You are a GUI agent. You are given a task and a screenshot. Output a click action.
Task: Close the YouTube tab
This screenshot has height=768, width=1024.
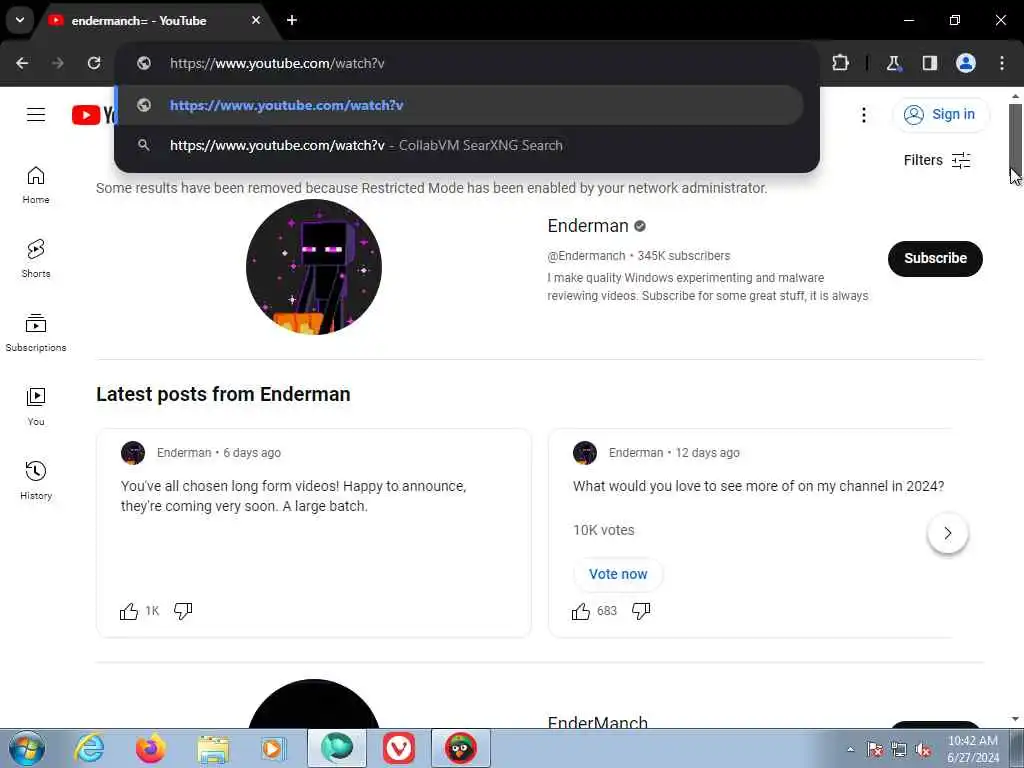(256, 20)
